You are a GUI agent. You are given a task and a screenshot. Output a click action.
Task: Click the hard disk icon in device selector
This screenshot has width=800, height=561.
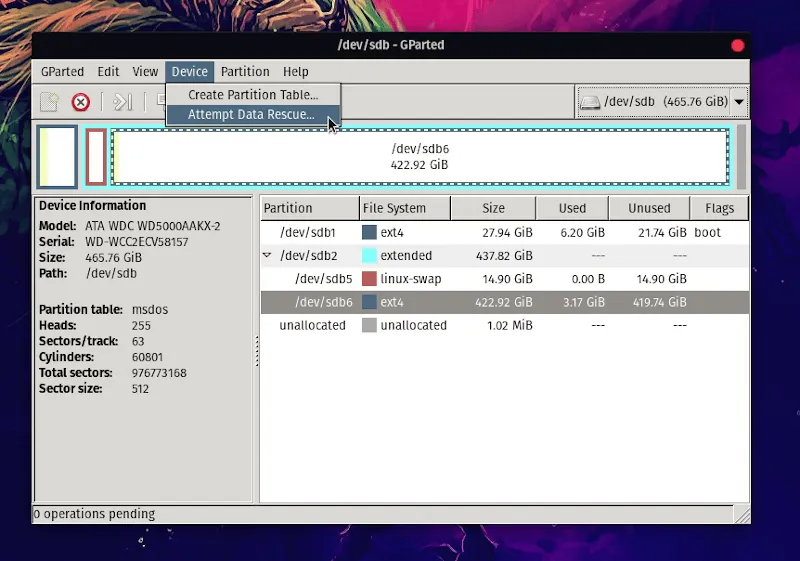coord(591,102)
